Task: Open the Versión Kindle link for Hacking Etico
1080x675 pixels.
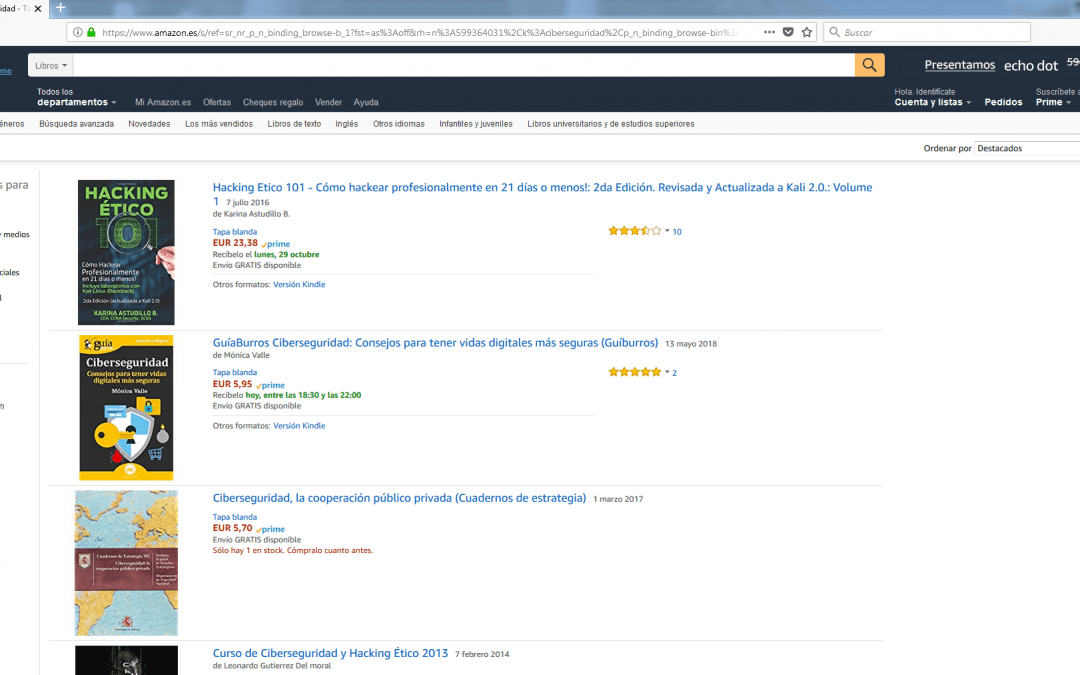Action: pyautogui.click(x=299, y=283)
